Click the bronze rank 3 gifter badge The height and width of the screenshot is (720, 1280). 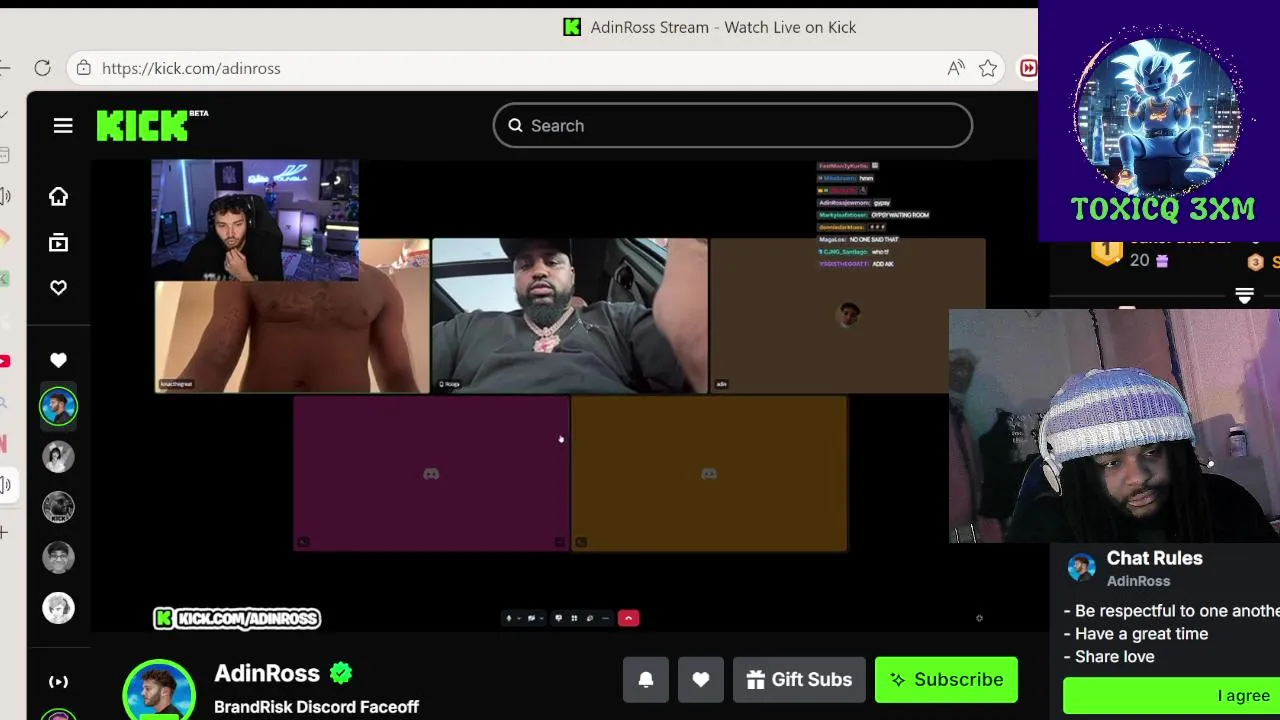coord(1256,262)
